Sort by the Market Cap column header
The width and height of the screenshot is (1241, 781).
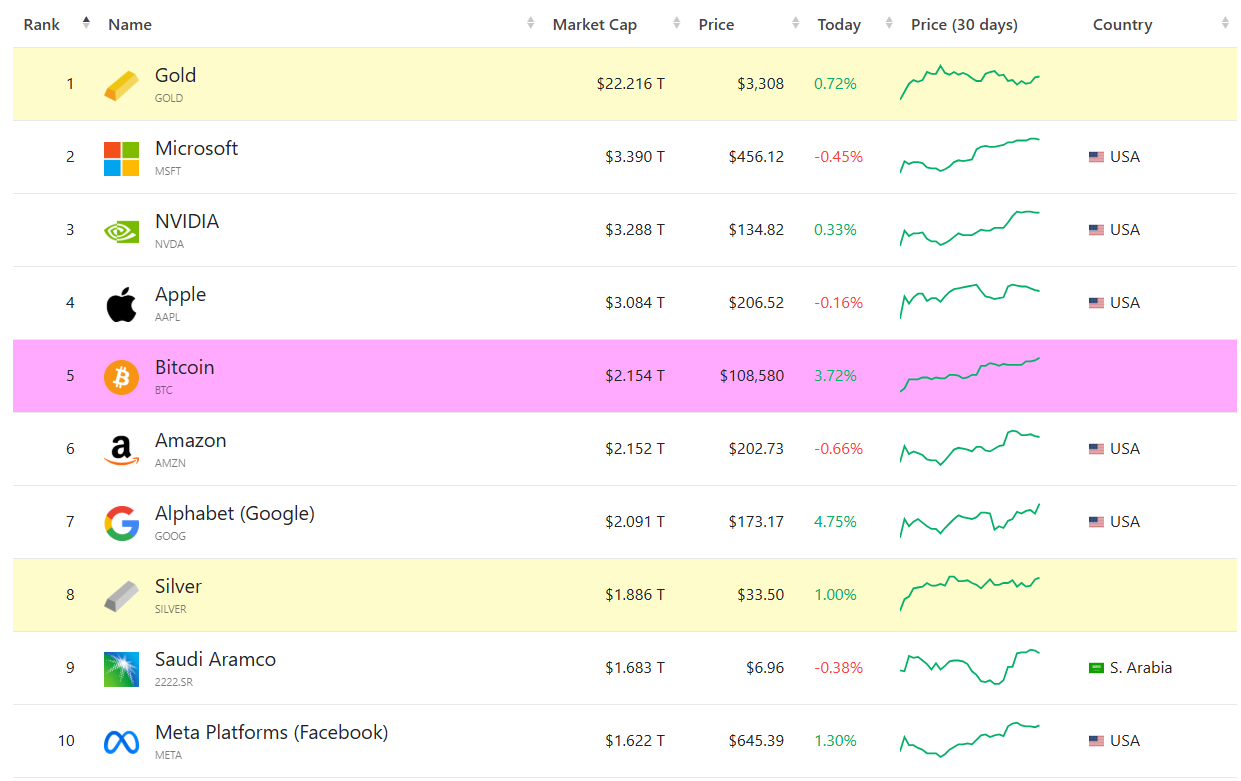pos(594,25)
